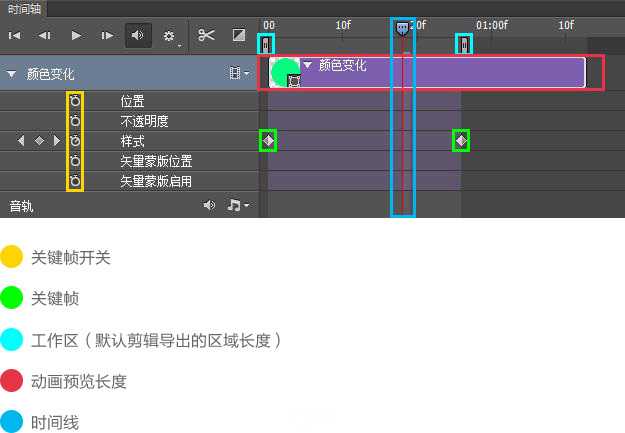
Task: Open the audio track music note menu
Action: click(237, 205)
